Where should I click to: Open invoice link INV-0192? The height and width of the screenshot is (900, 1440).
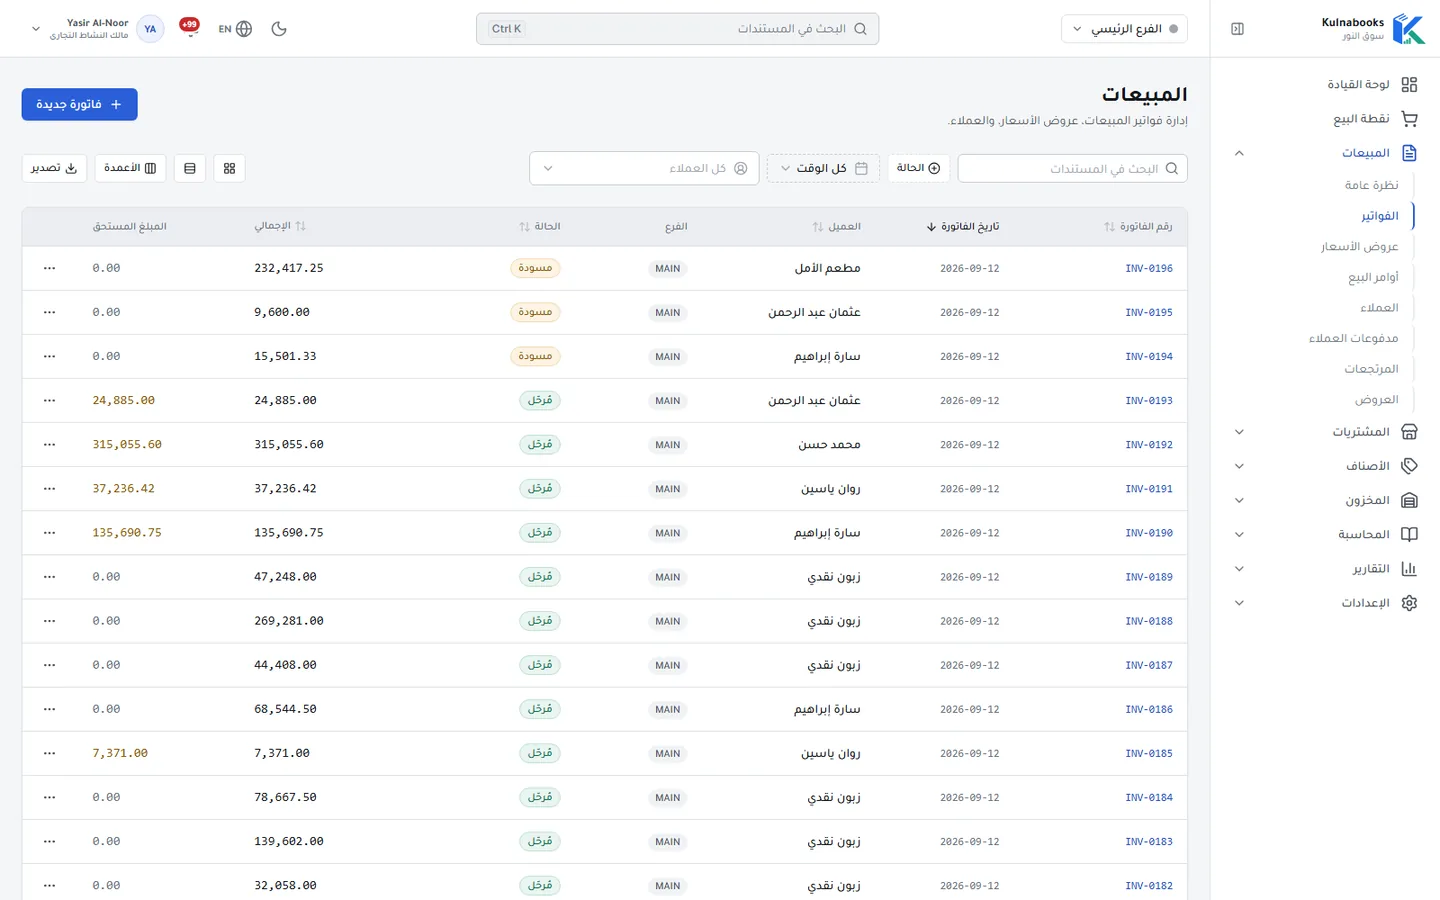[x=1148, y=445]
